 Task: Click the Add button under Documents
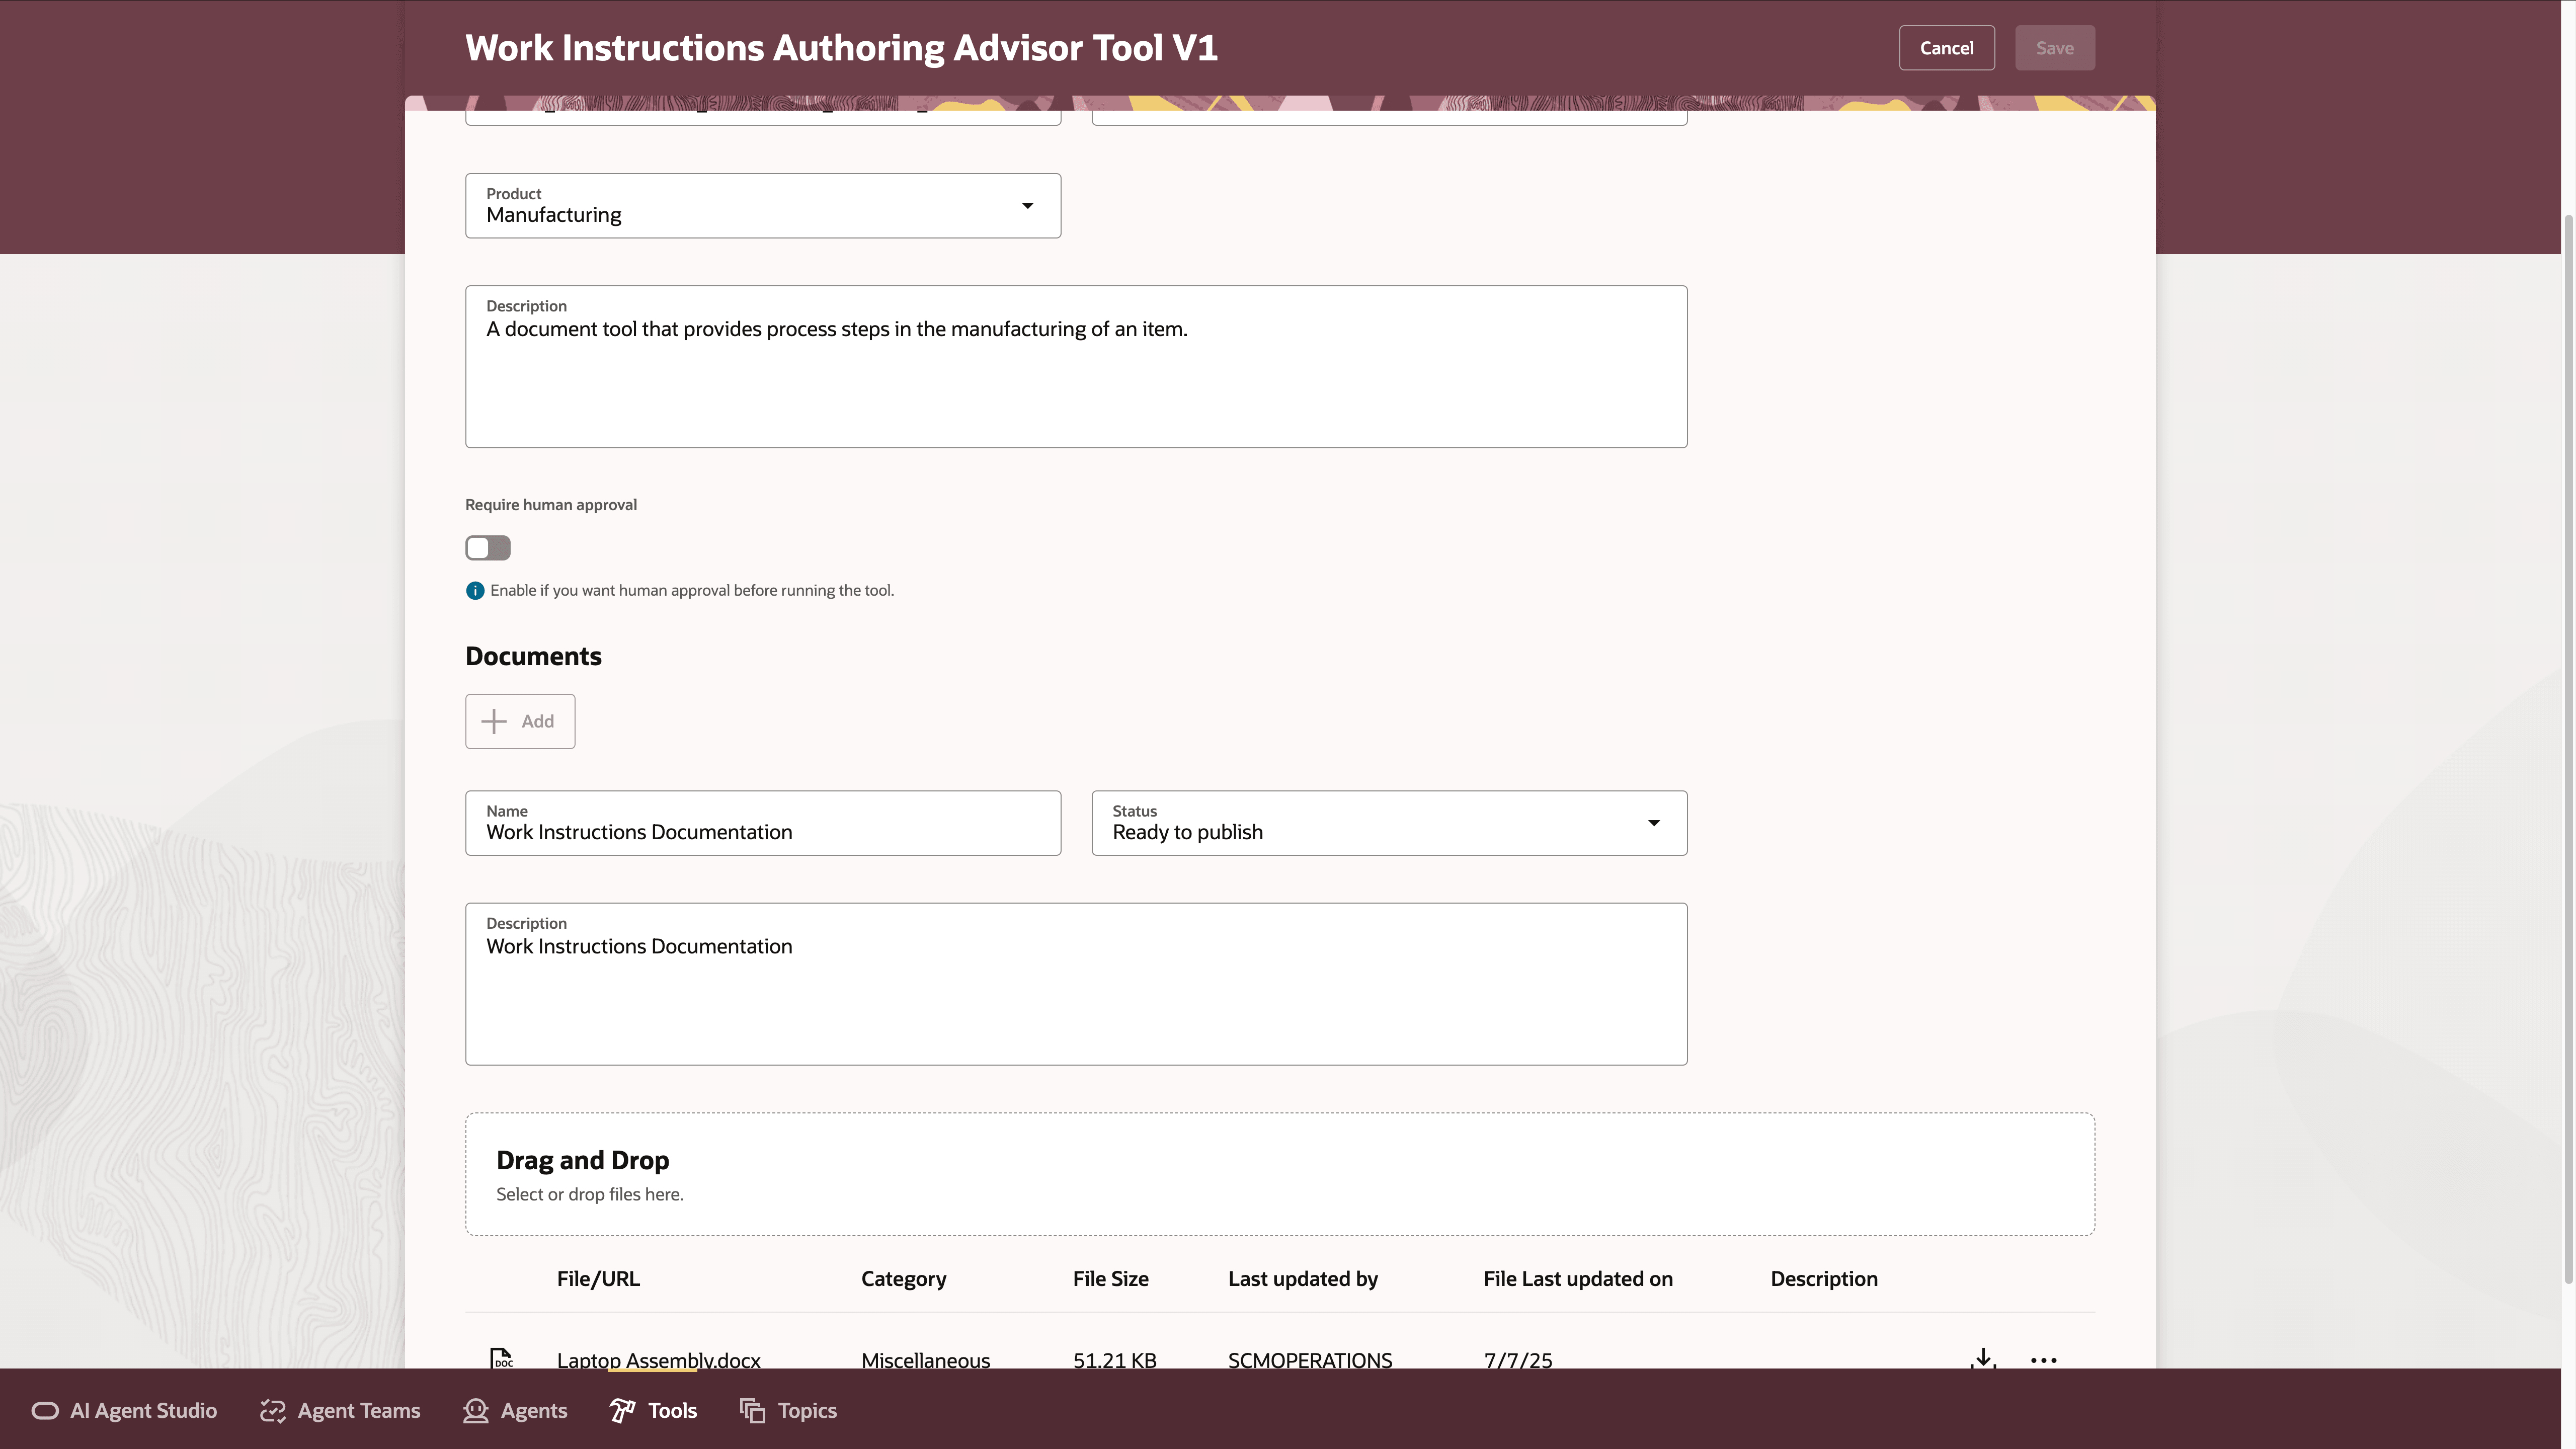click(x=519, y=721)
